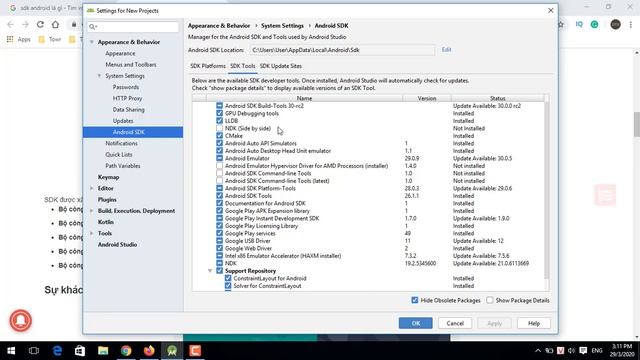Check Android SDK Command-line Tools (latest)
Image resolution: width=640 pixels, height=360 pixels.
click(x=220, y=181)
